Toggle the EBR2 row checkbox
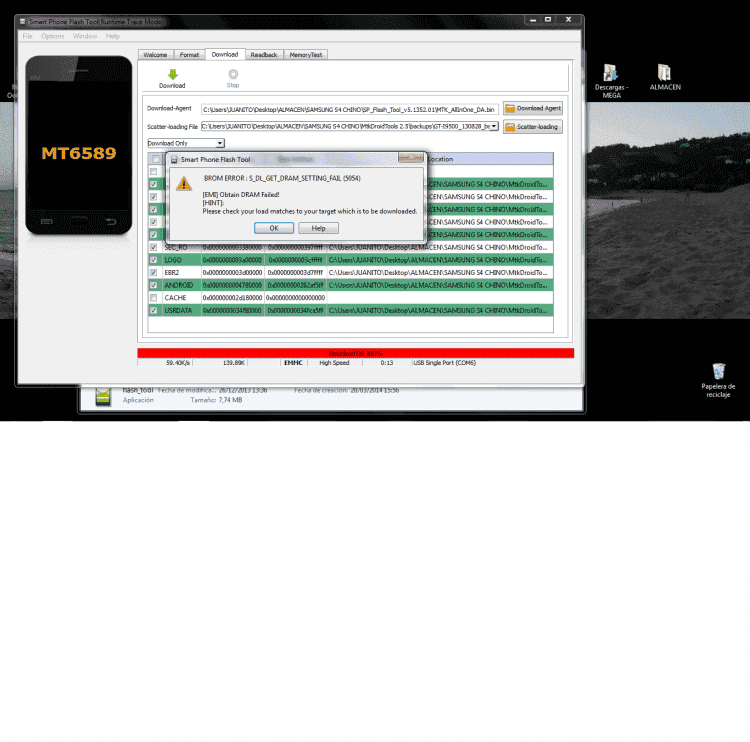The height and width of the screenshot is (742, 750). pyautogui.click(x=154, y=273)
